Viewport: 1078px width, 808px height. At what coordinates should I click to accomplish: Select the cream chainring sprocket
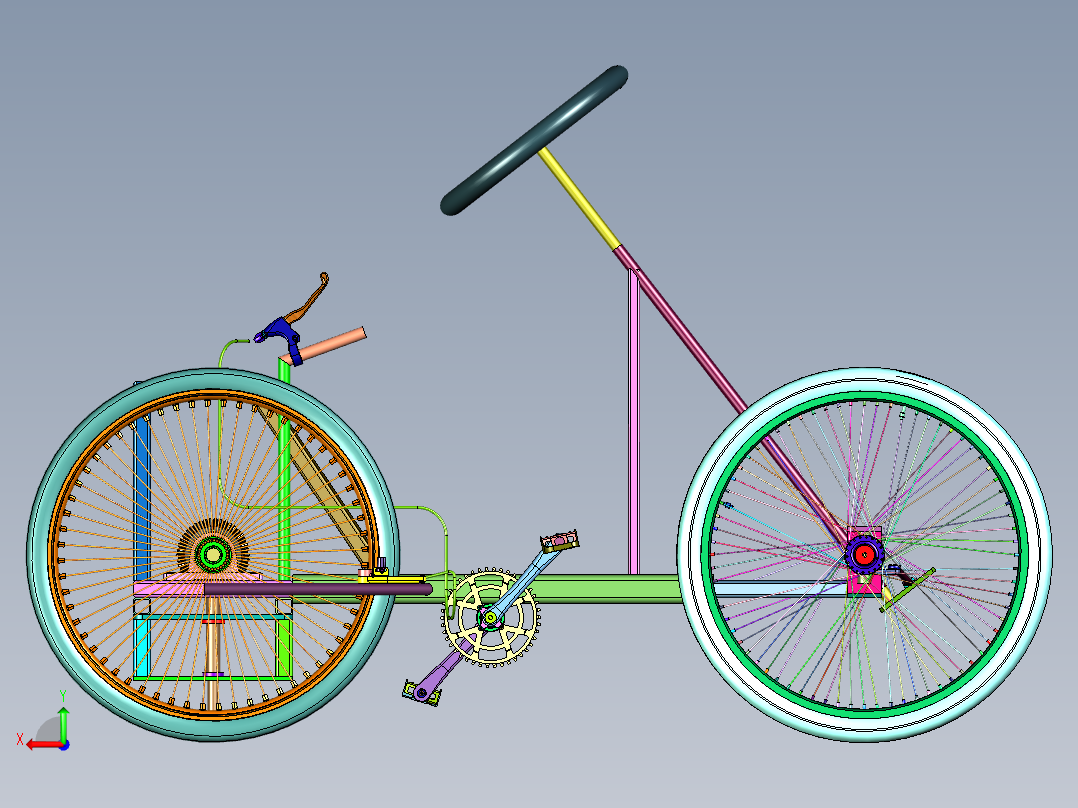491,617
